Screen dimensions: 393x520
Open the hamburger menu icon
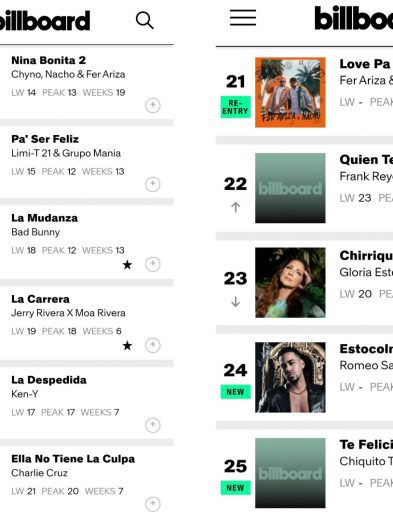pos(243,18)
